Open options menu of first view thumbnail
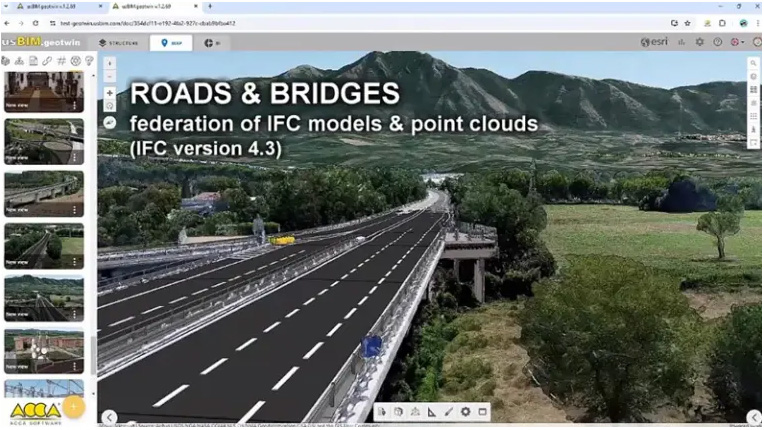Viewport: 764px width, 430px height. [x=74, y=104]
